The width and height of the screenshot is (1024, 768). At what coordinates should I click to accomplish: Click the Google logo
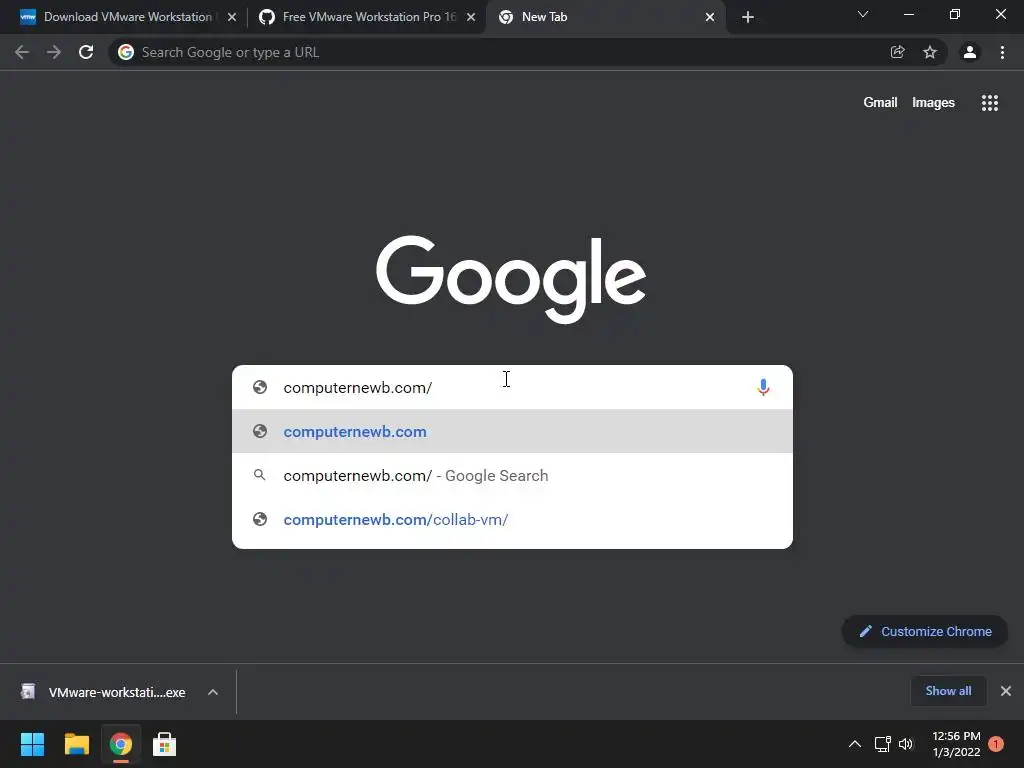[511, 279]
